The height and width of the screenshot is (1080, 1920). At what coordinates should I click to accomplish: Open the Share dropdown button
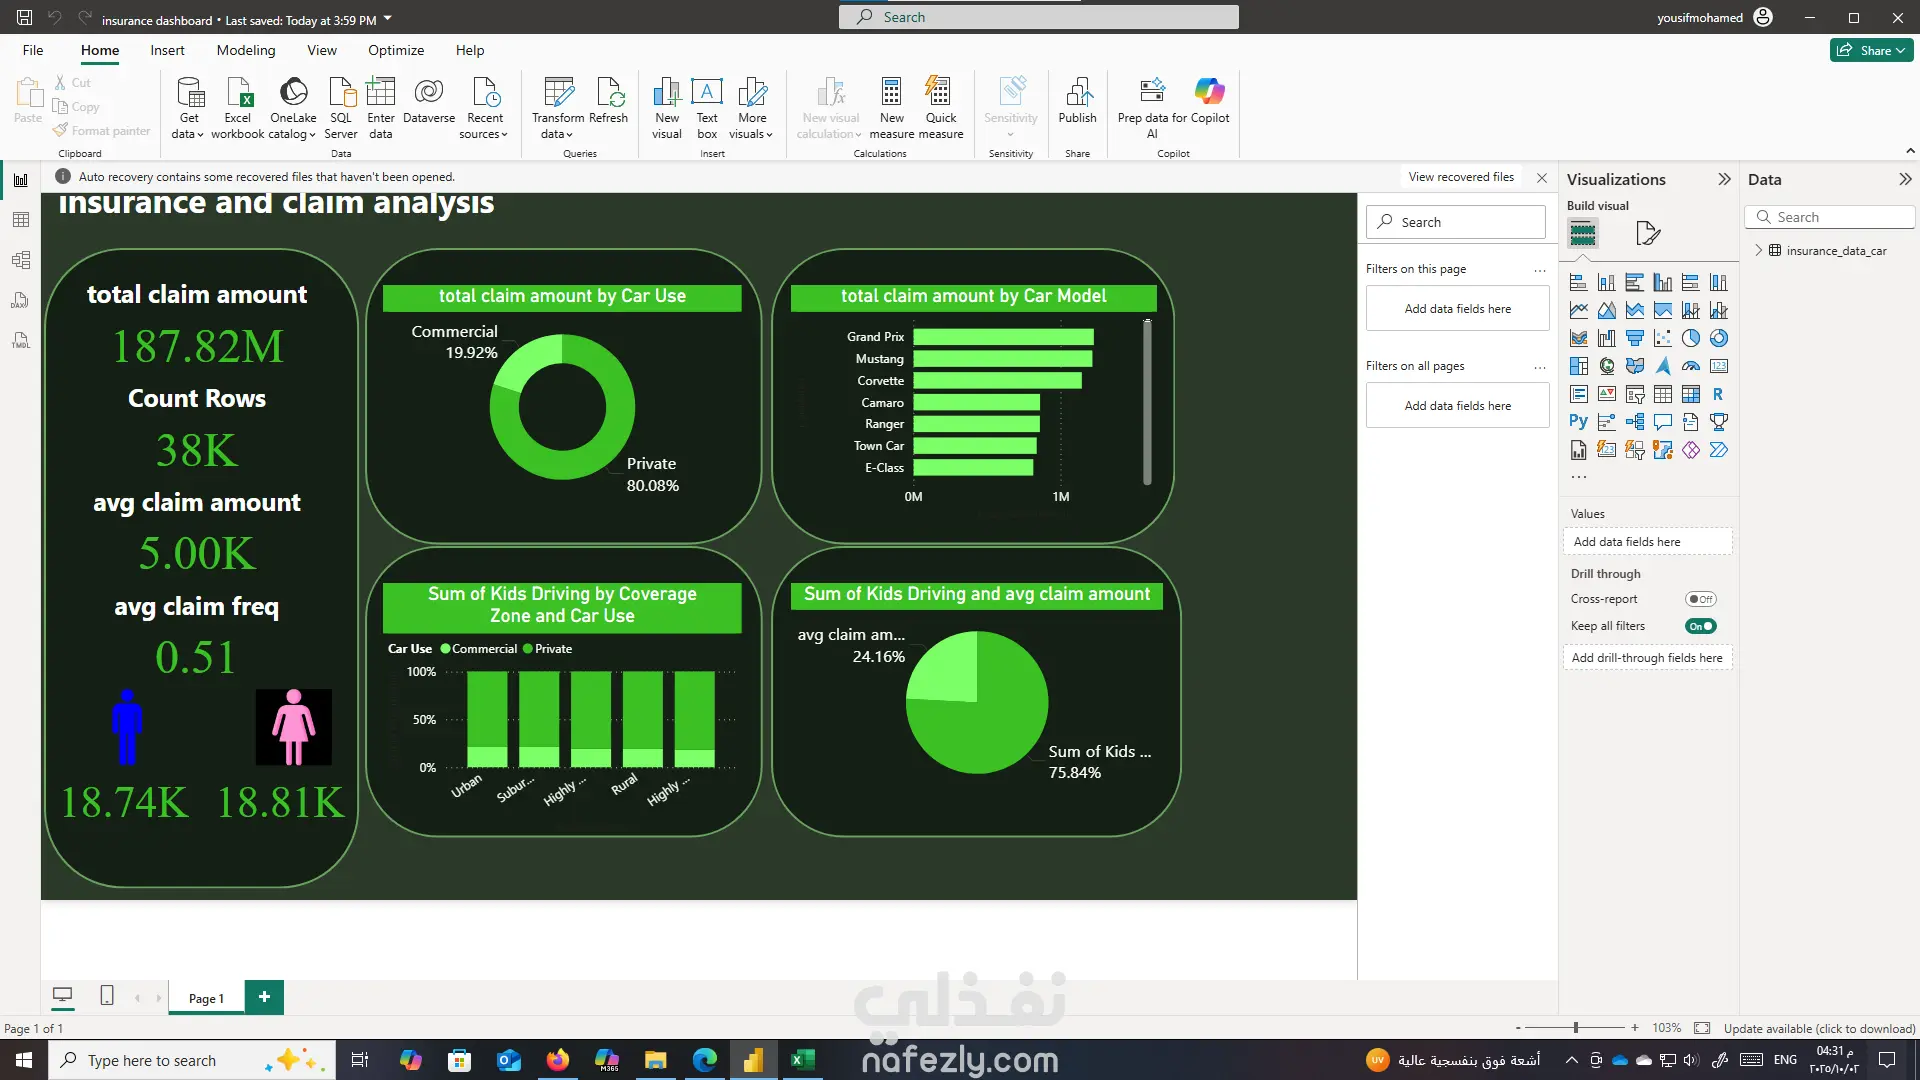[x=1871, y=50]
